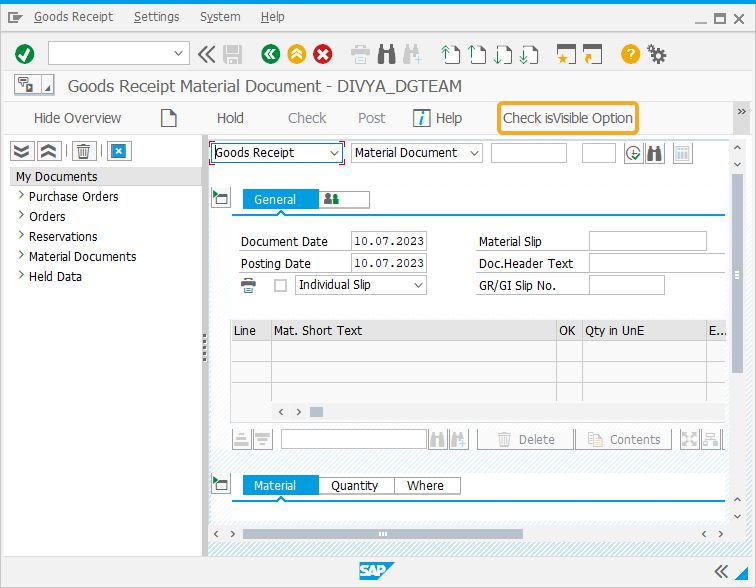Open the Help menu
This screenshot has height=588, width=756.
point(273,17)
